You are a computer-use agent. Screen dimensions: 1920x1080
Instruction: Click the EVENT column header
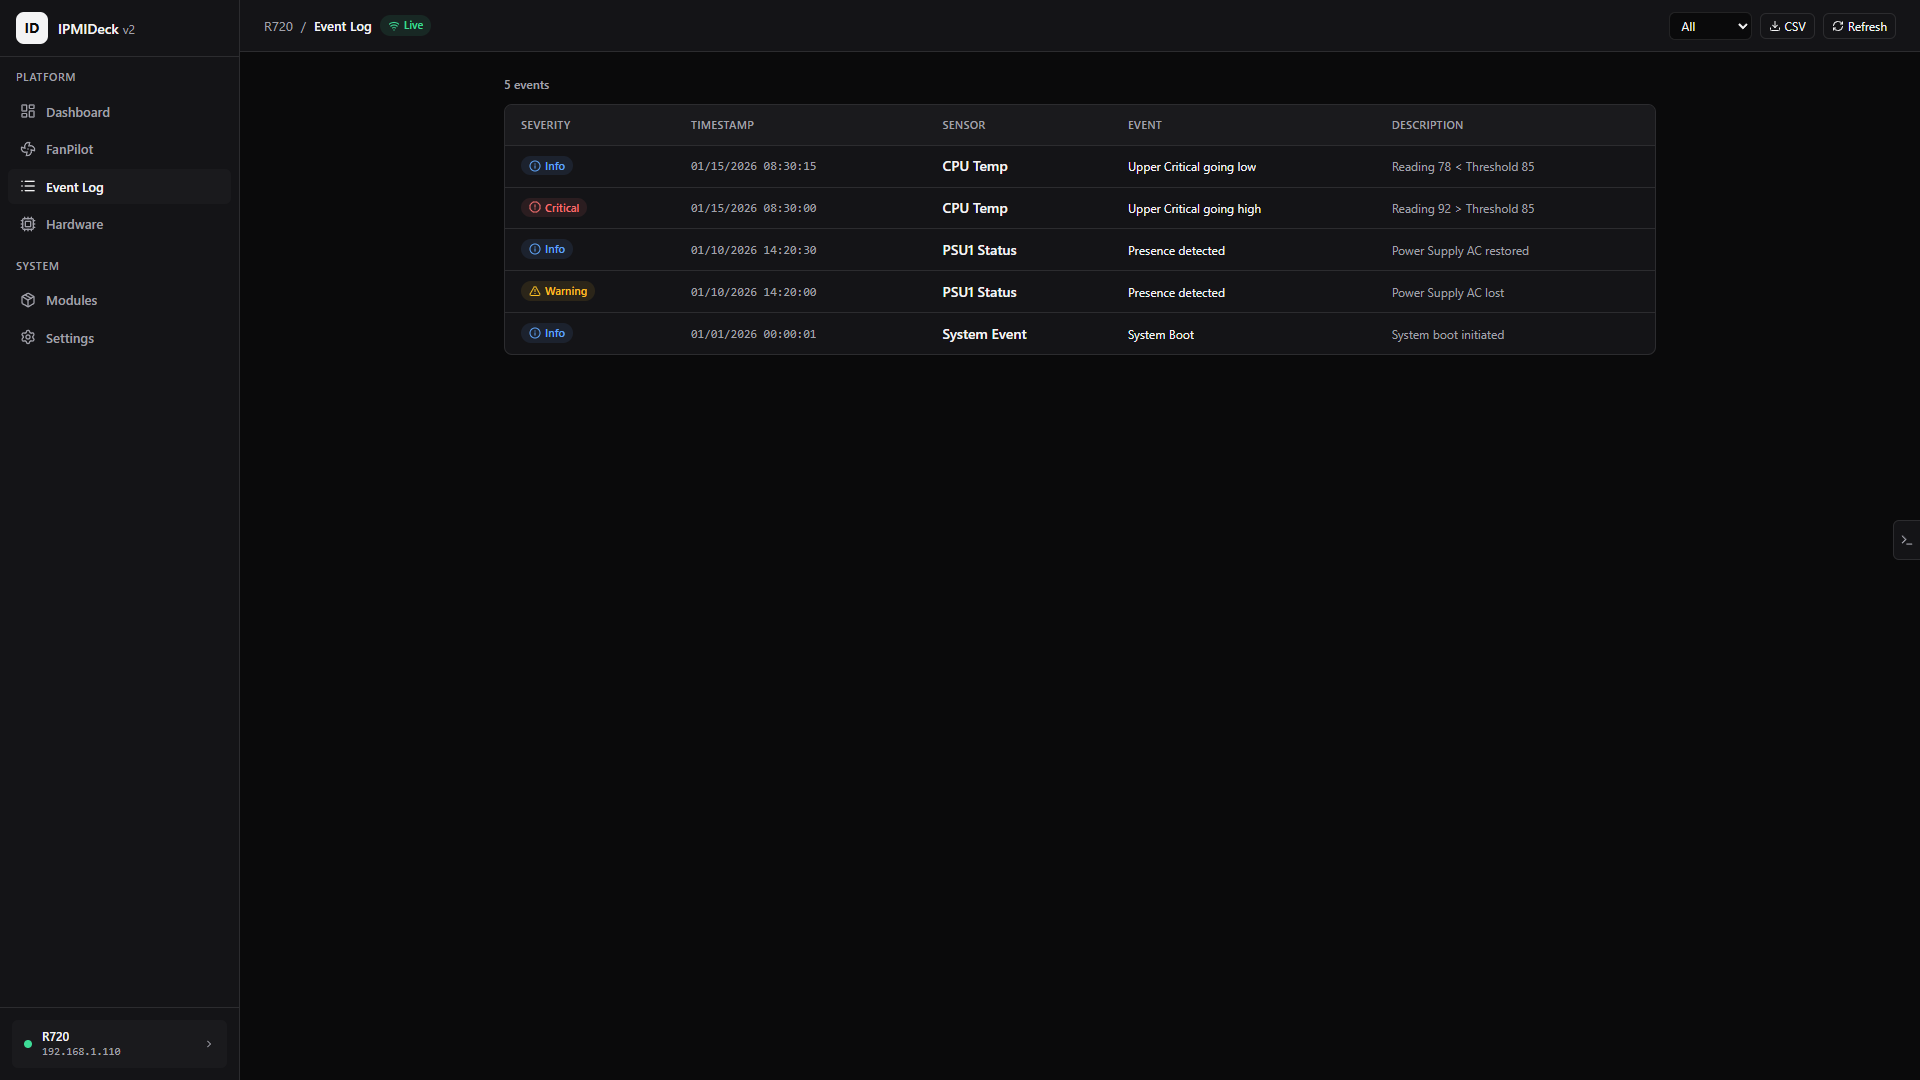(x=1144, y=125)
